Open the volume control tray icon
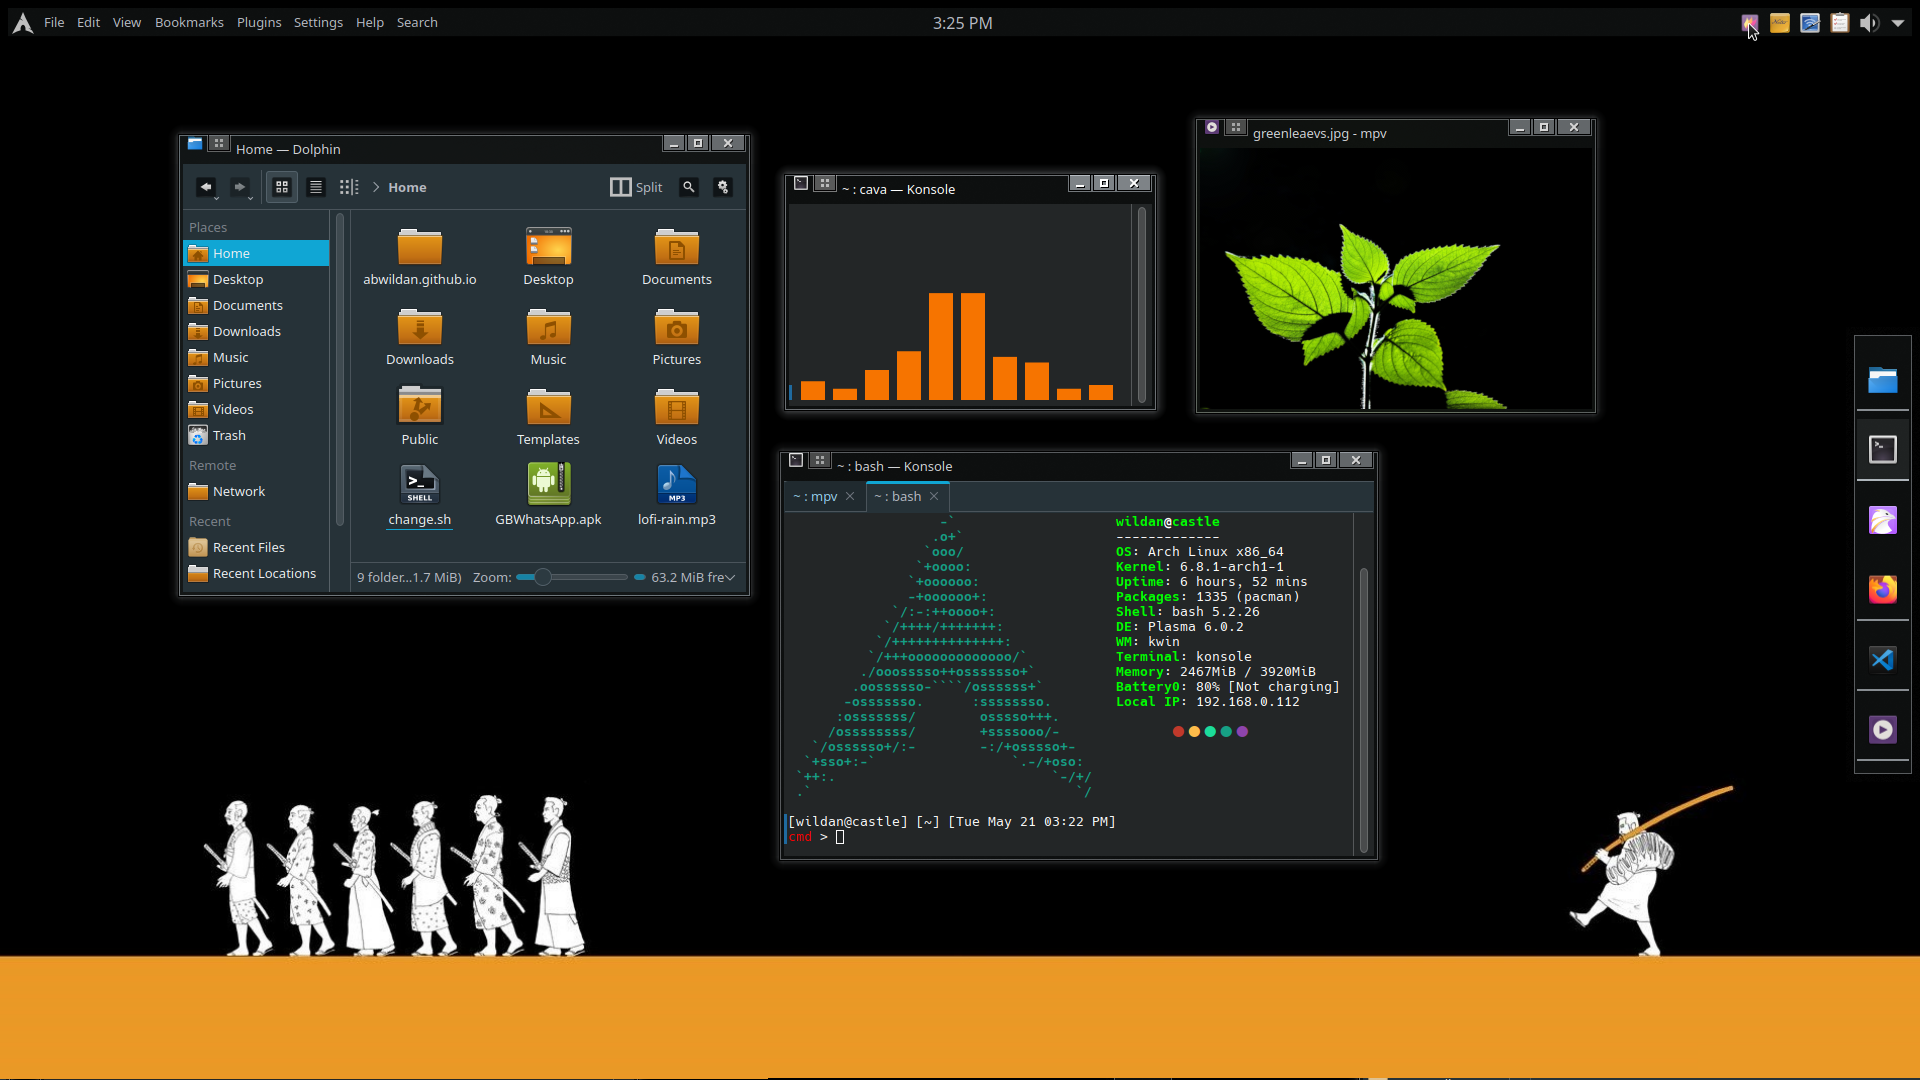Screen dimensions: 1920x1080 pyautogui.click(x=1869, y=22)
